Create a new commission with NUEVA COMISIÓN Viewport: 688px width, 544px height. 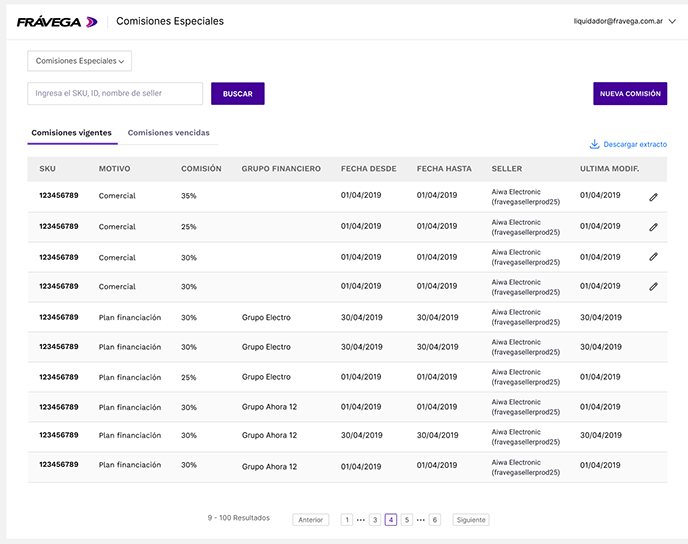pos(630,93)
